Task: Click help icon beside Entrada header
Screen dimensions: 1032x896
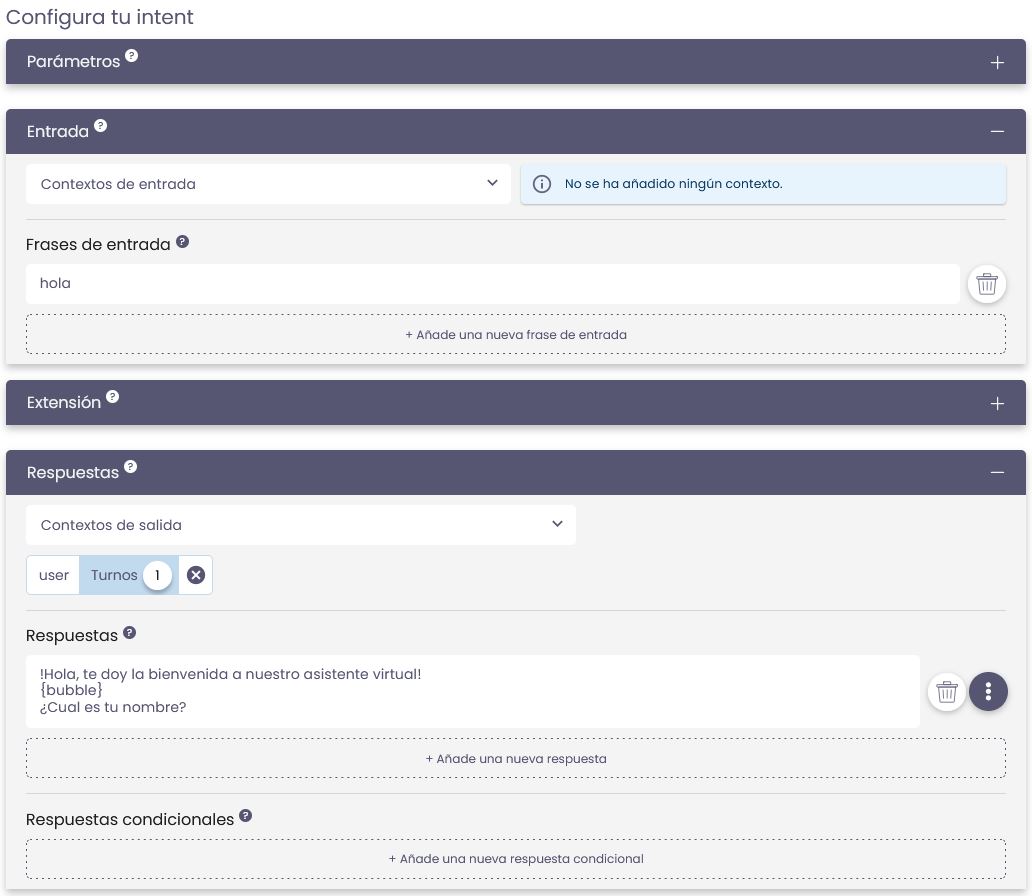Action: click(x=99, y=127)
